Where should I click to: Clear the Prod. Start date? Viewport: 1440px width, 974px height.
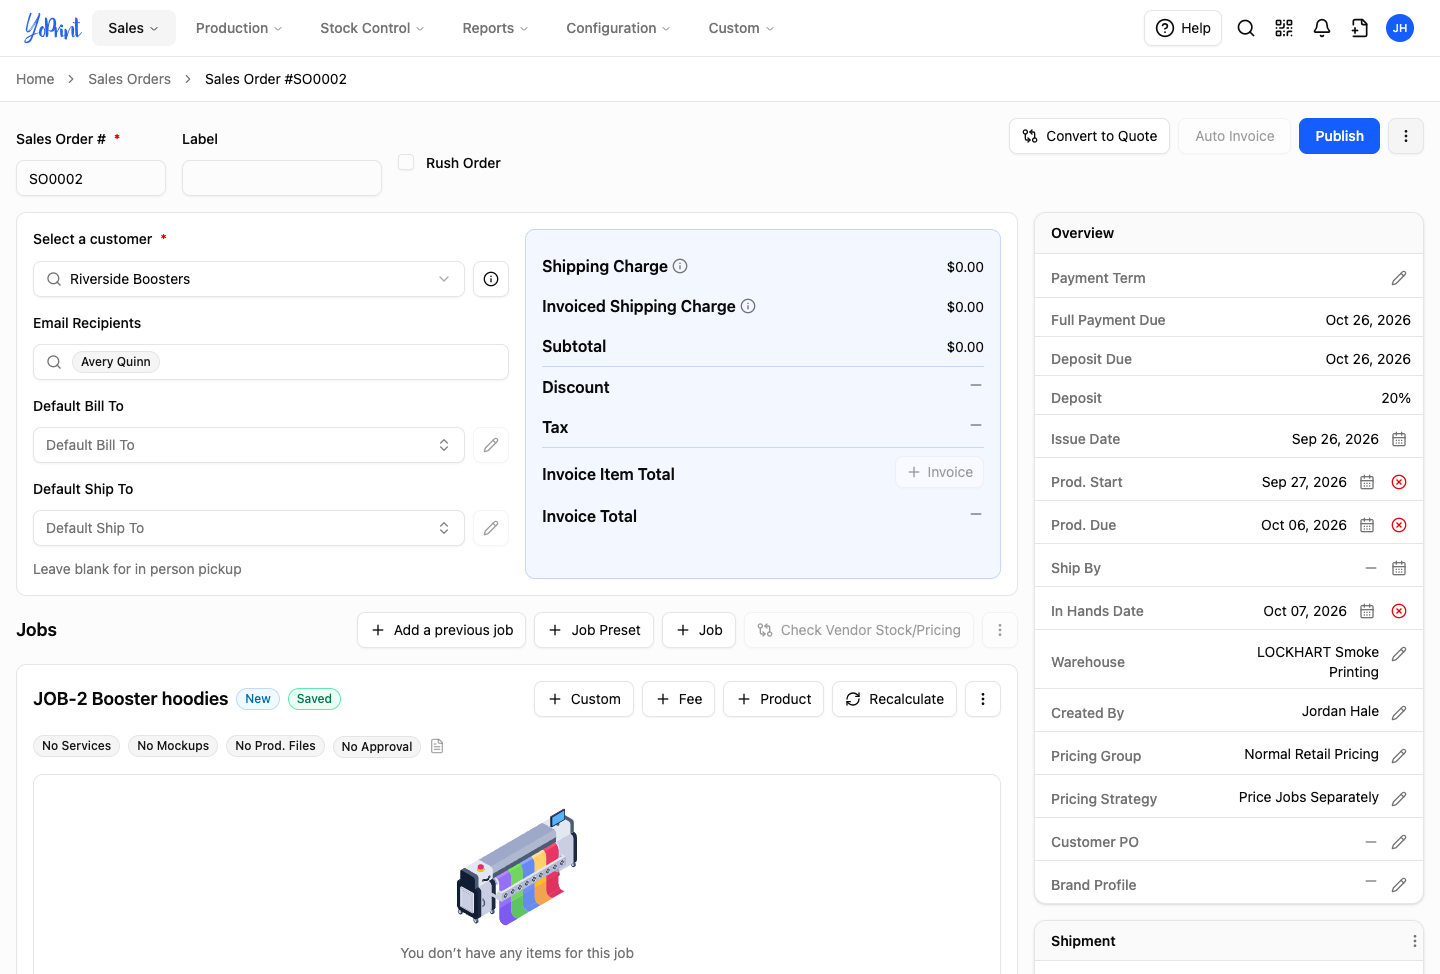pos(1399,482)
